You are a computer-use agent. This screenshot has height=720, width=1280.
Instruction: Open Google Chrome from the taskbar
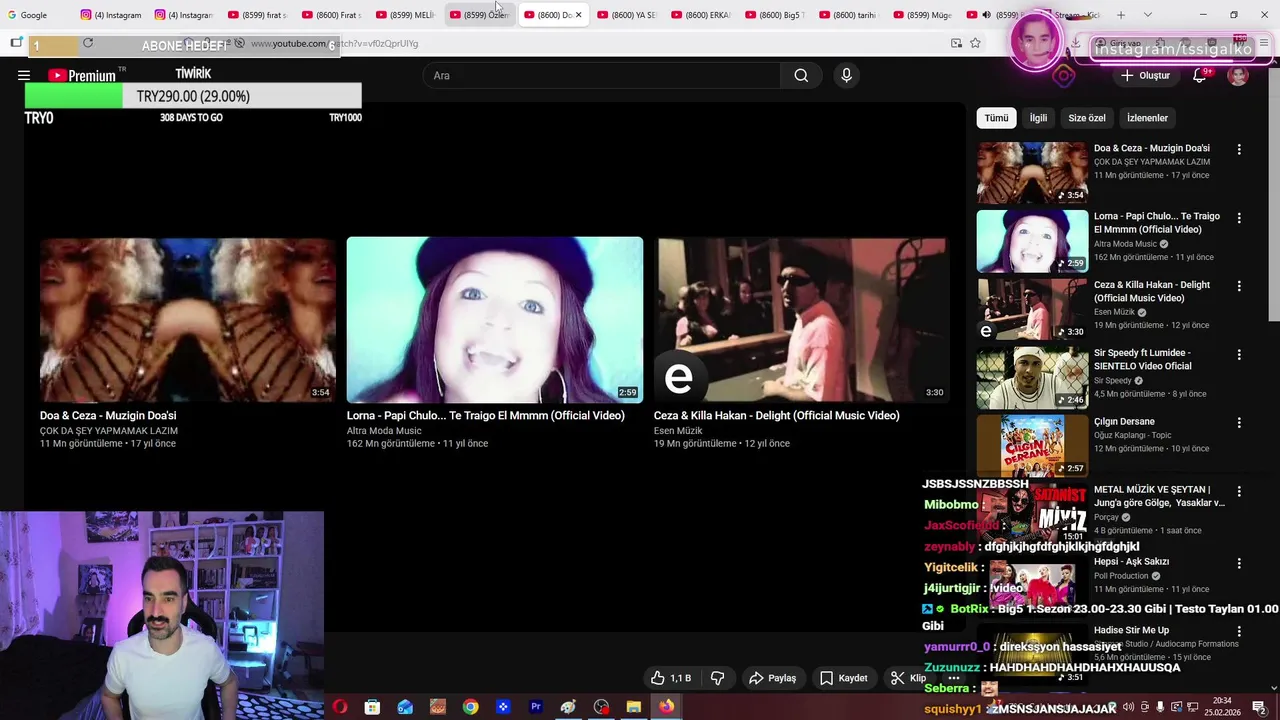470,707
